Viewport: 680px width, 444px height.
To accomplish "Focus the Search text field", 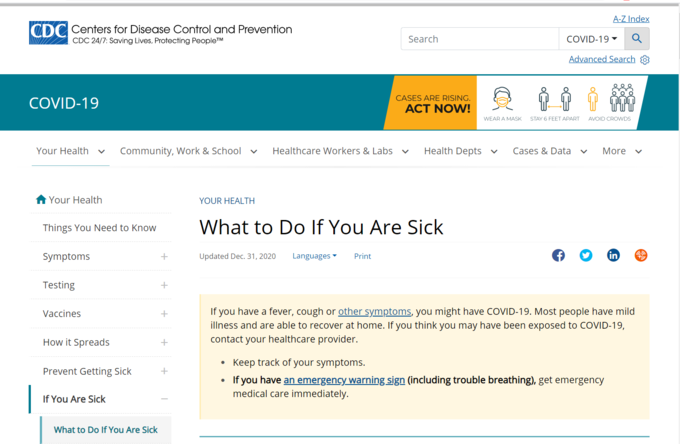I will [480, 39].
